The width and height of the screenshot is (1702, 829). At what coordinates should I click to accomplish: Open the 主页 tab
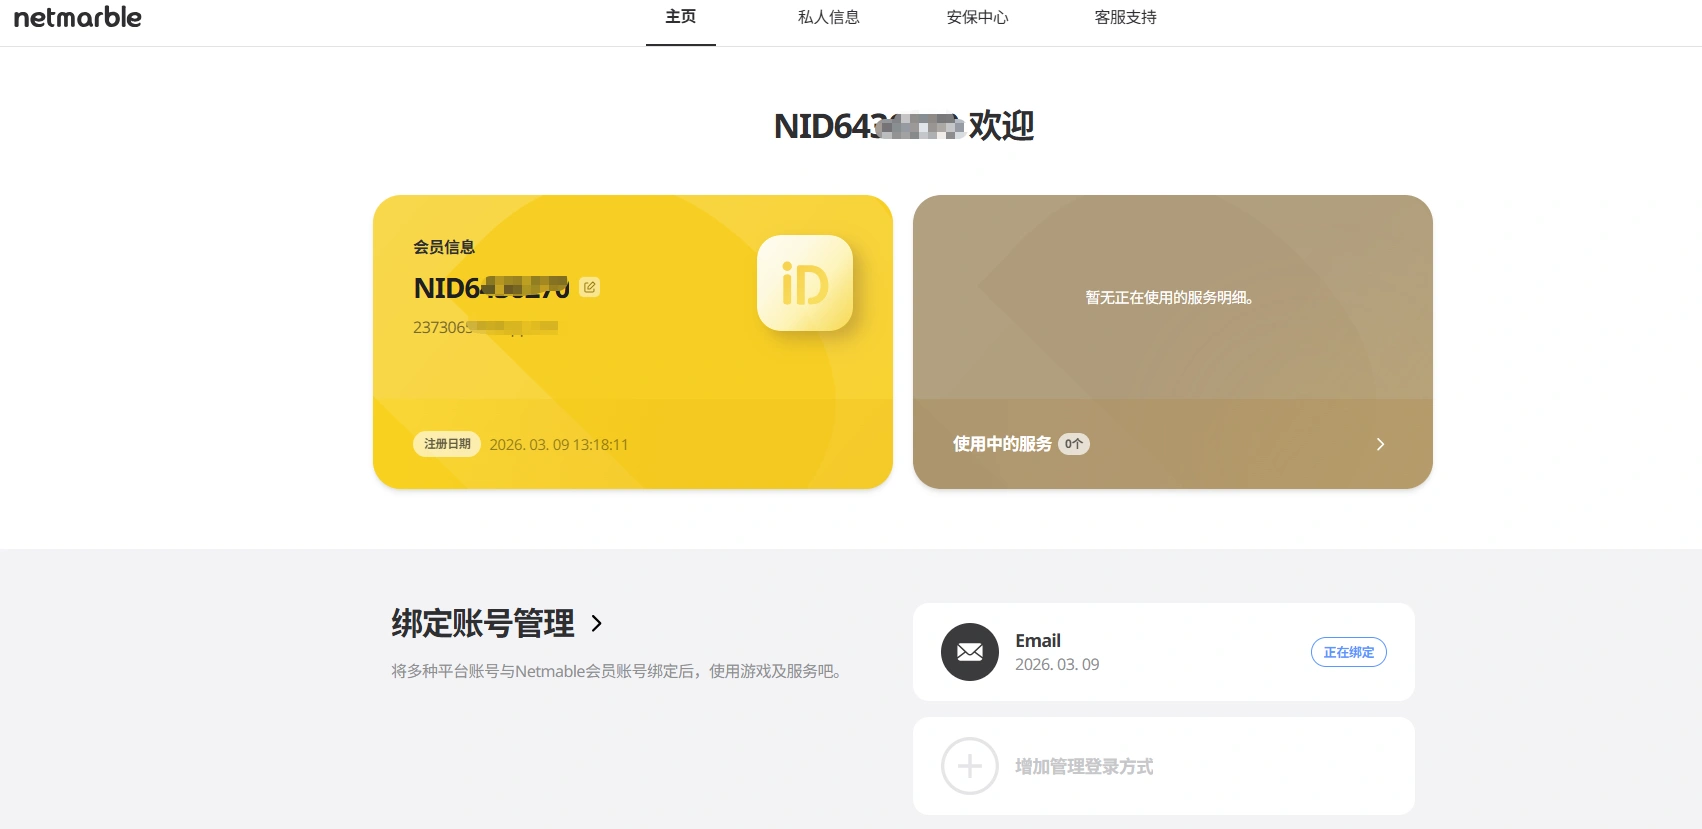(681, 17)
